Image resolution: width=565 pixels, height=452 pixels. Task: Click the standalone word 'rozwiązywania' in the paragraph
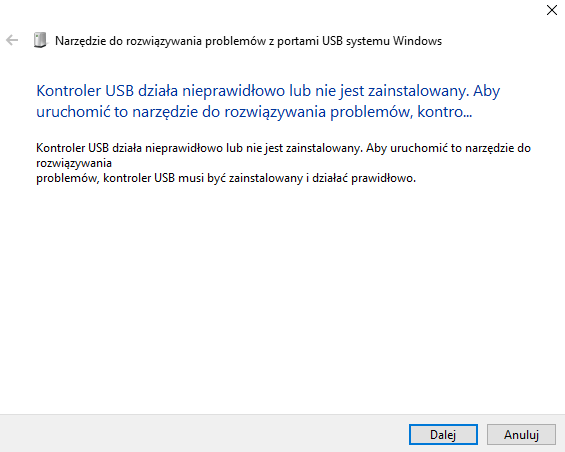(74, 163)
